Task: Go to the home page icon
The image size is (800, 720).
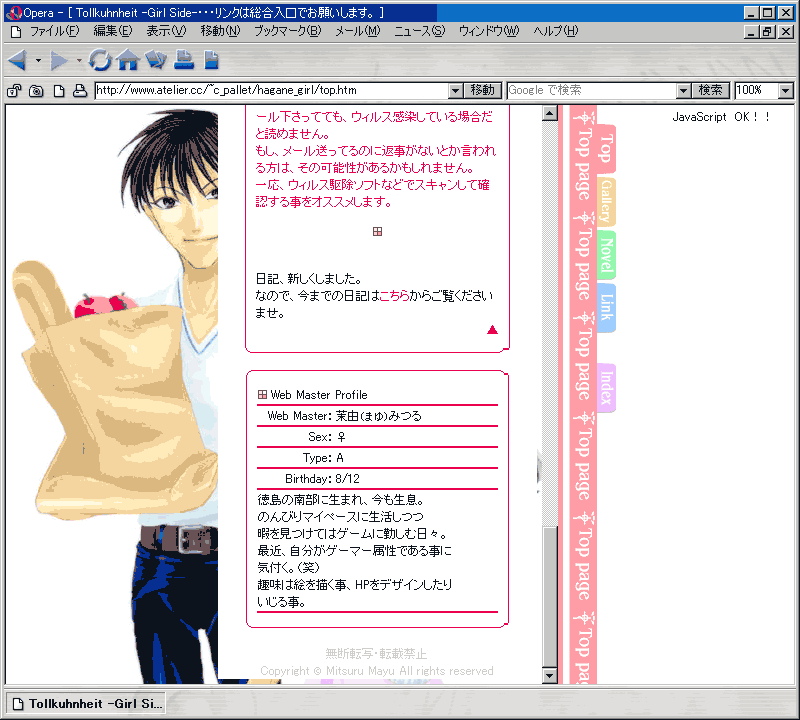Action: point(128,60)
